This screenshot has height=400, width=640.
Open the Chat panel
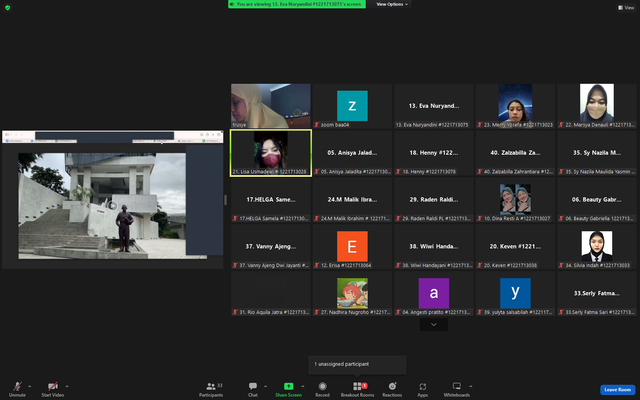click(253, 389)
